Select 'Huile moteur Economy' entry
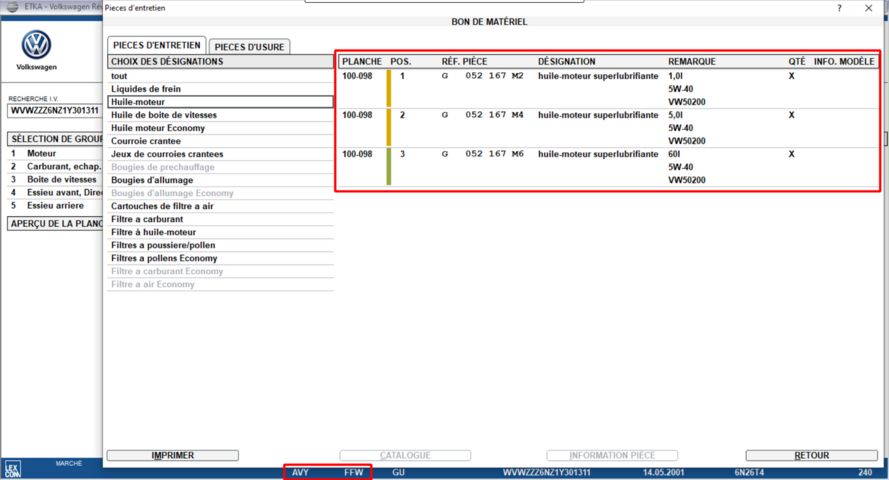The width and height of the screenshot is (889, 480). 221,128
